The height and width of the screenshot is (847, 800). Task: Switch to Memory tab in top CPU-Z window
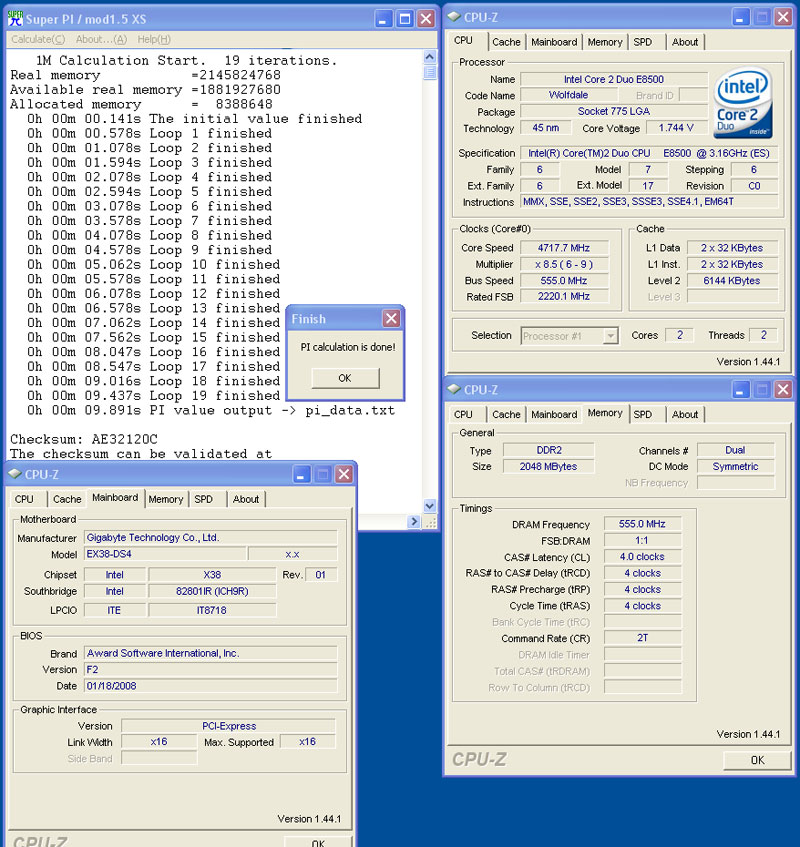click(604, 42)
